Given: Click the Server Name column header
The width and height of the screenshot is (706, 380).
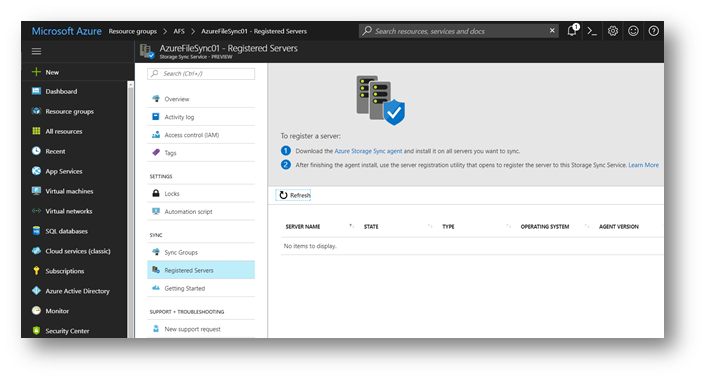Looking at the screenshot, I should (x=303, y=226).
